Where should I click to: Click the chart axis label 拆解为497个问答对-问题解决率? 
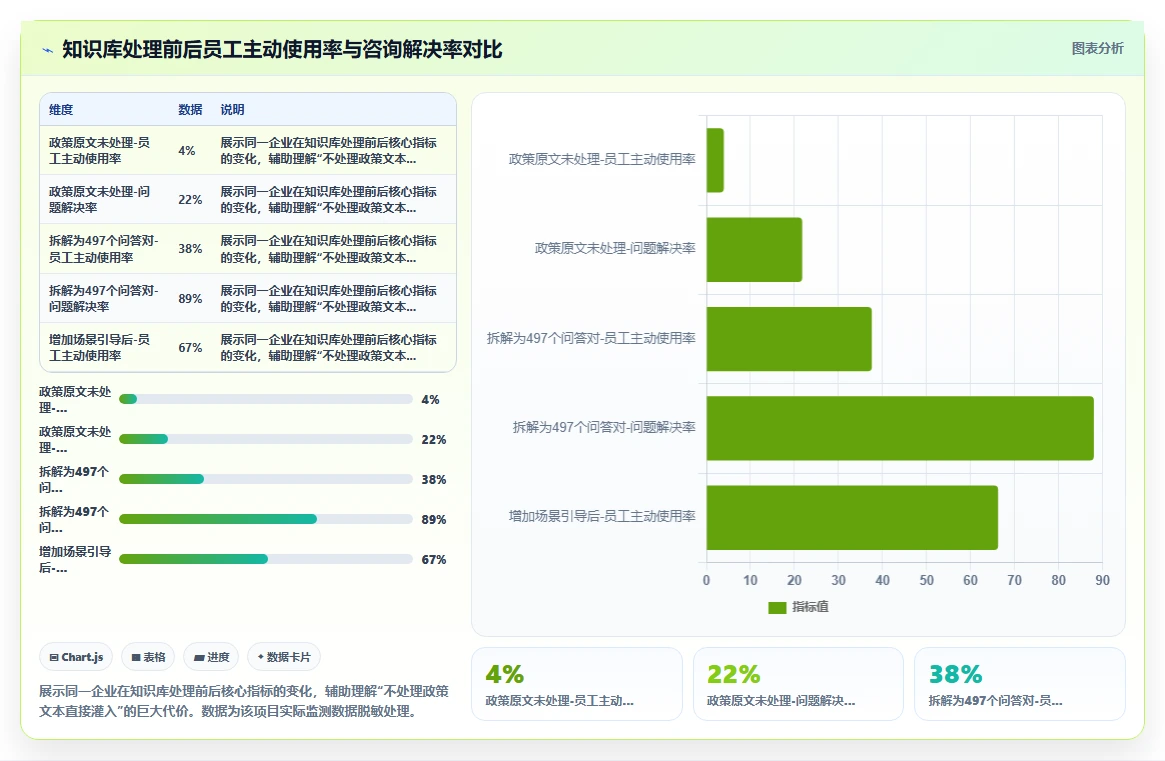604,427
